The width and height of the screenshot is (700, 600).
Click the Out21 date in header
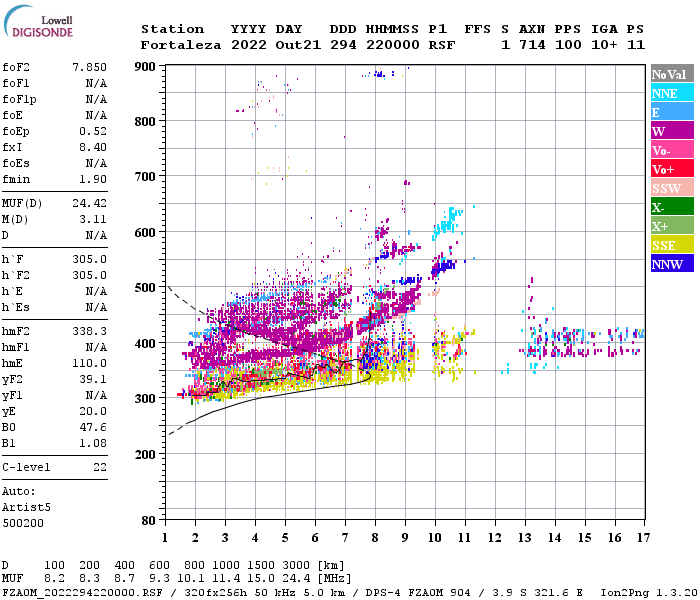tap(298, 45)
